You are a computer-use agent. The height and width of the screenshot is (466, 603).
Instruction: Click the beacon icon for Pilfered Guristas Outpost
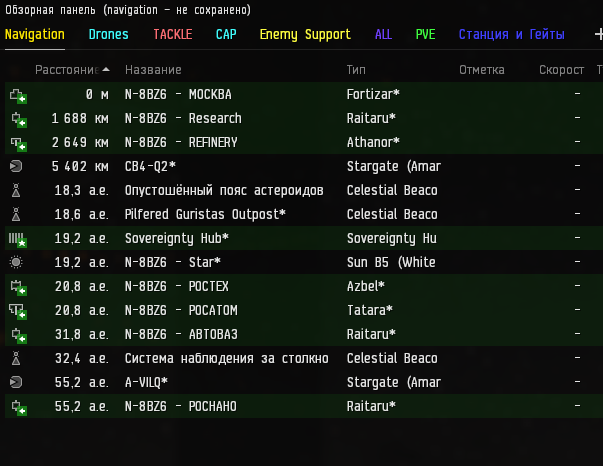(x=16, y=214)
